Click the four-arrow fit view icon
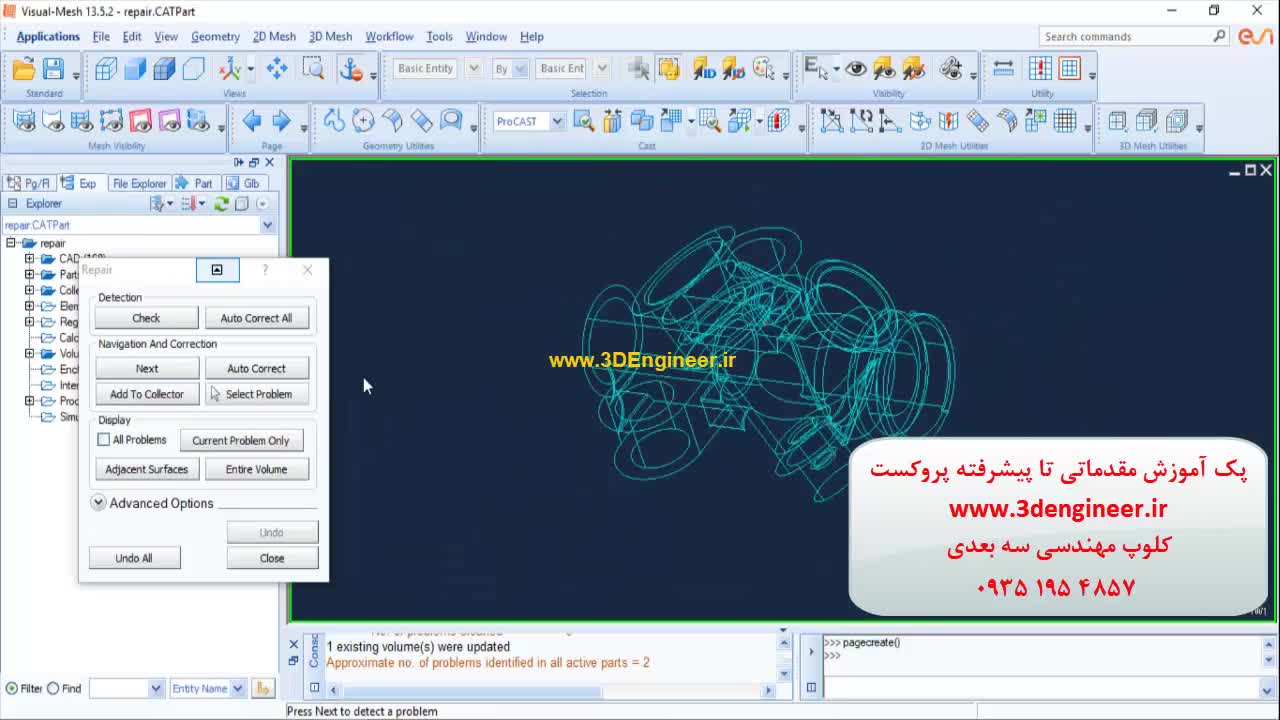 (277, 69)
